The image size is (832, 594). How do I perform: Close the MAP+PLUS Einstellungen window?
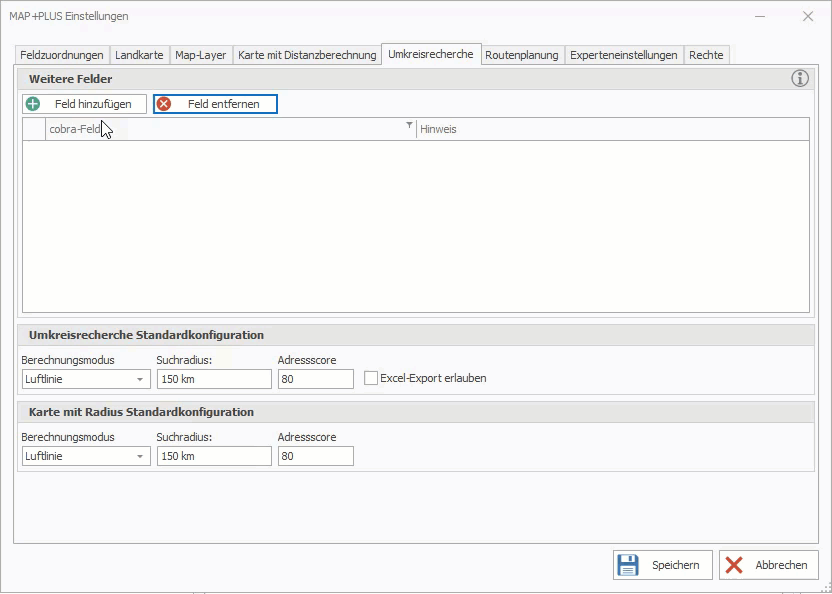tap(808, 16)
